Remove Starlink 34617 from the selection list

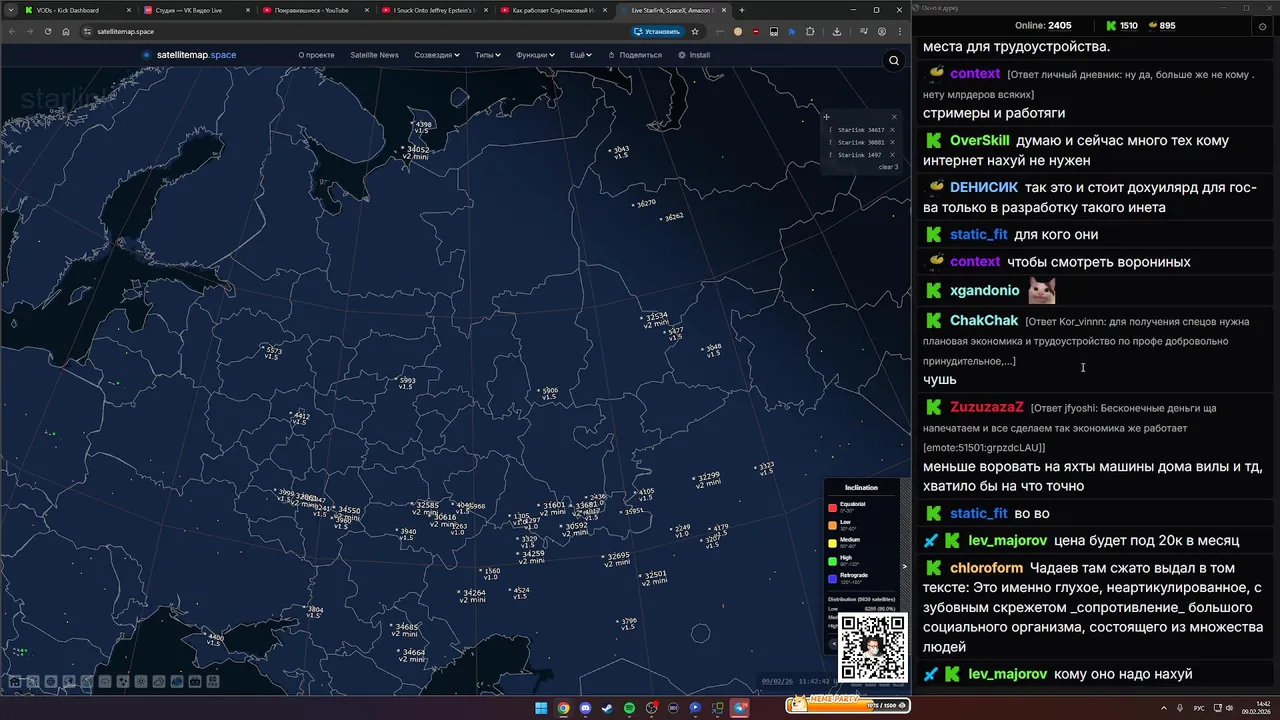click(892, 130)
